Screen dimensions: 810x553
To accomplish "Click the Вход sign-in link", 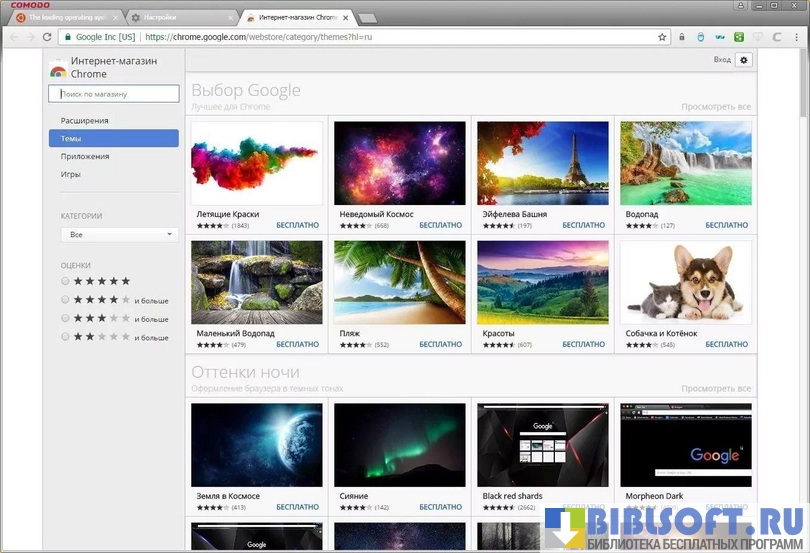I will pos(721,60).
